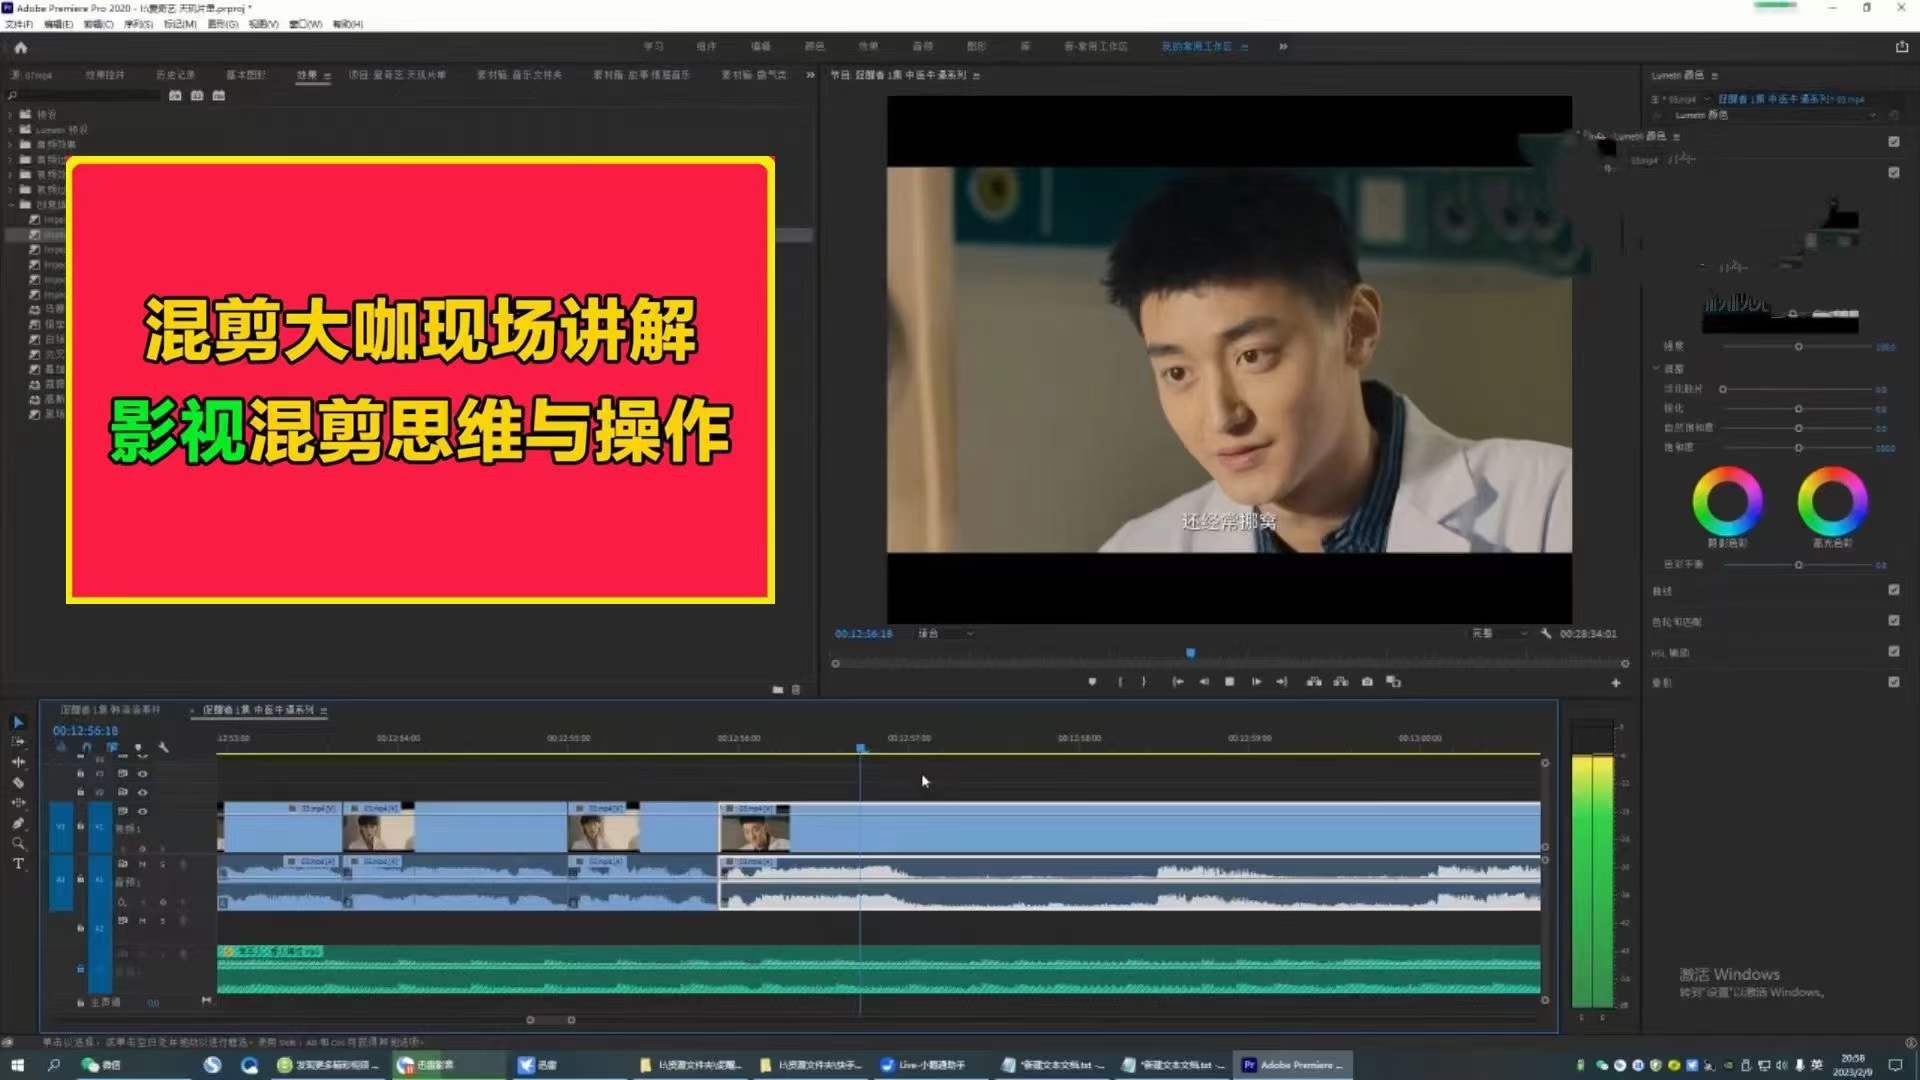Select the Type tool

tap(18, 863)
